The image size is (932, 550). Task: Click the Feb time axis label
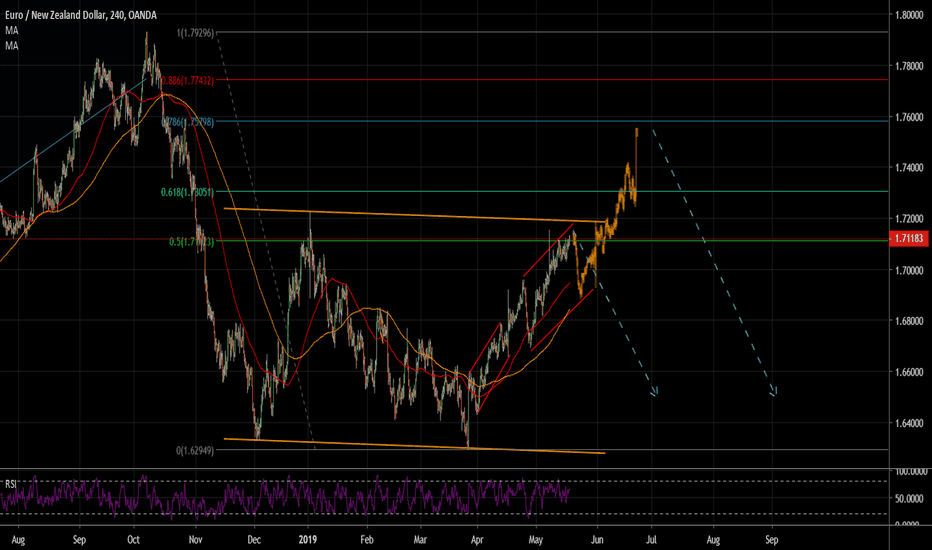(x=367, y=540)
